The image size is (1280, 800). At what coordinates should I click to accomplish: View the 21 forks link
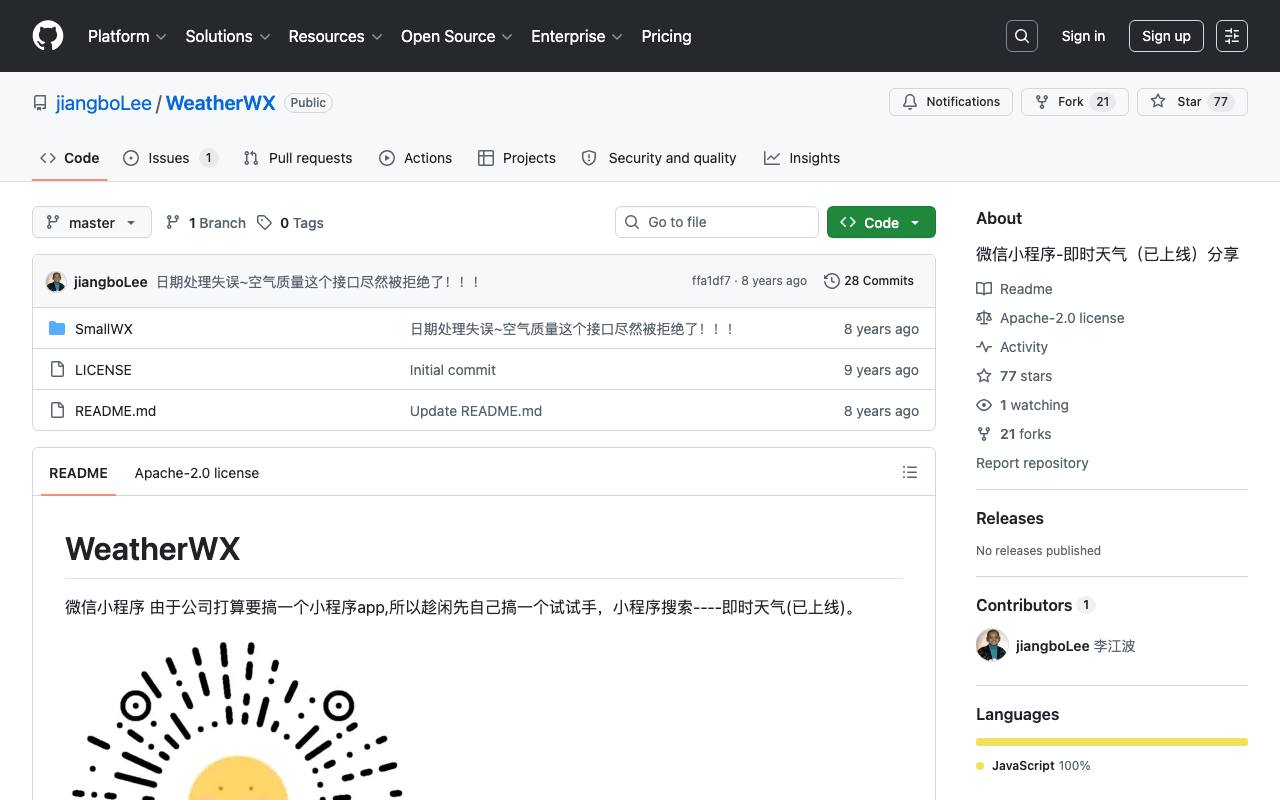pyautogui.click(x=1013, y=434)
